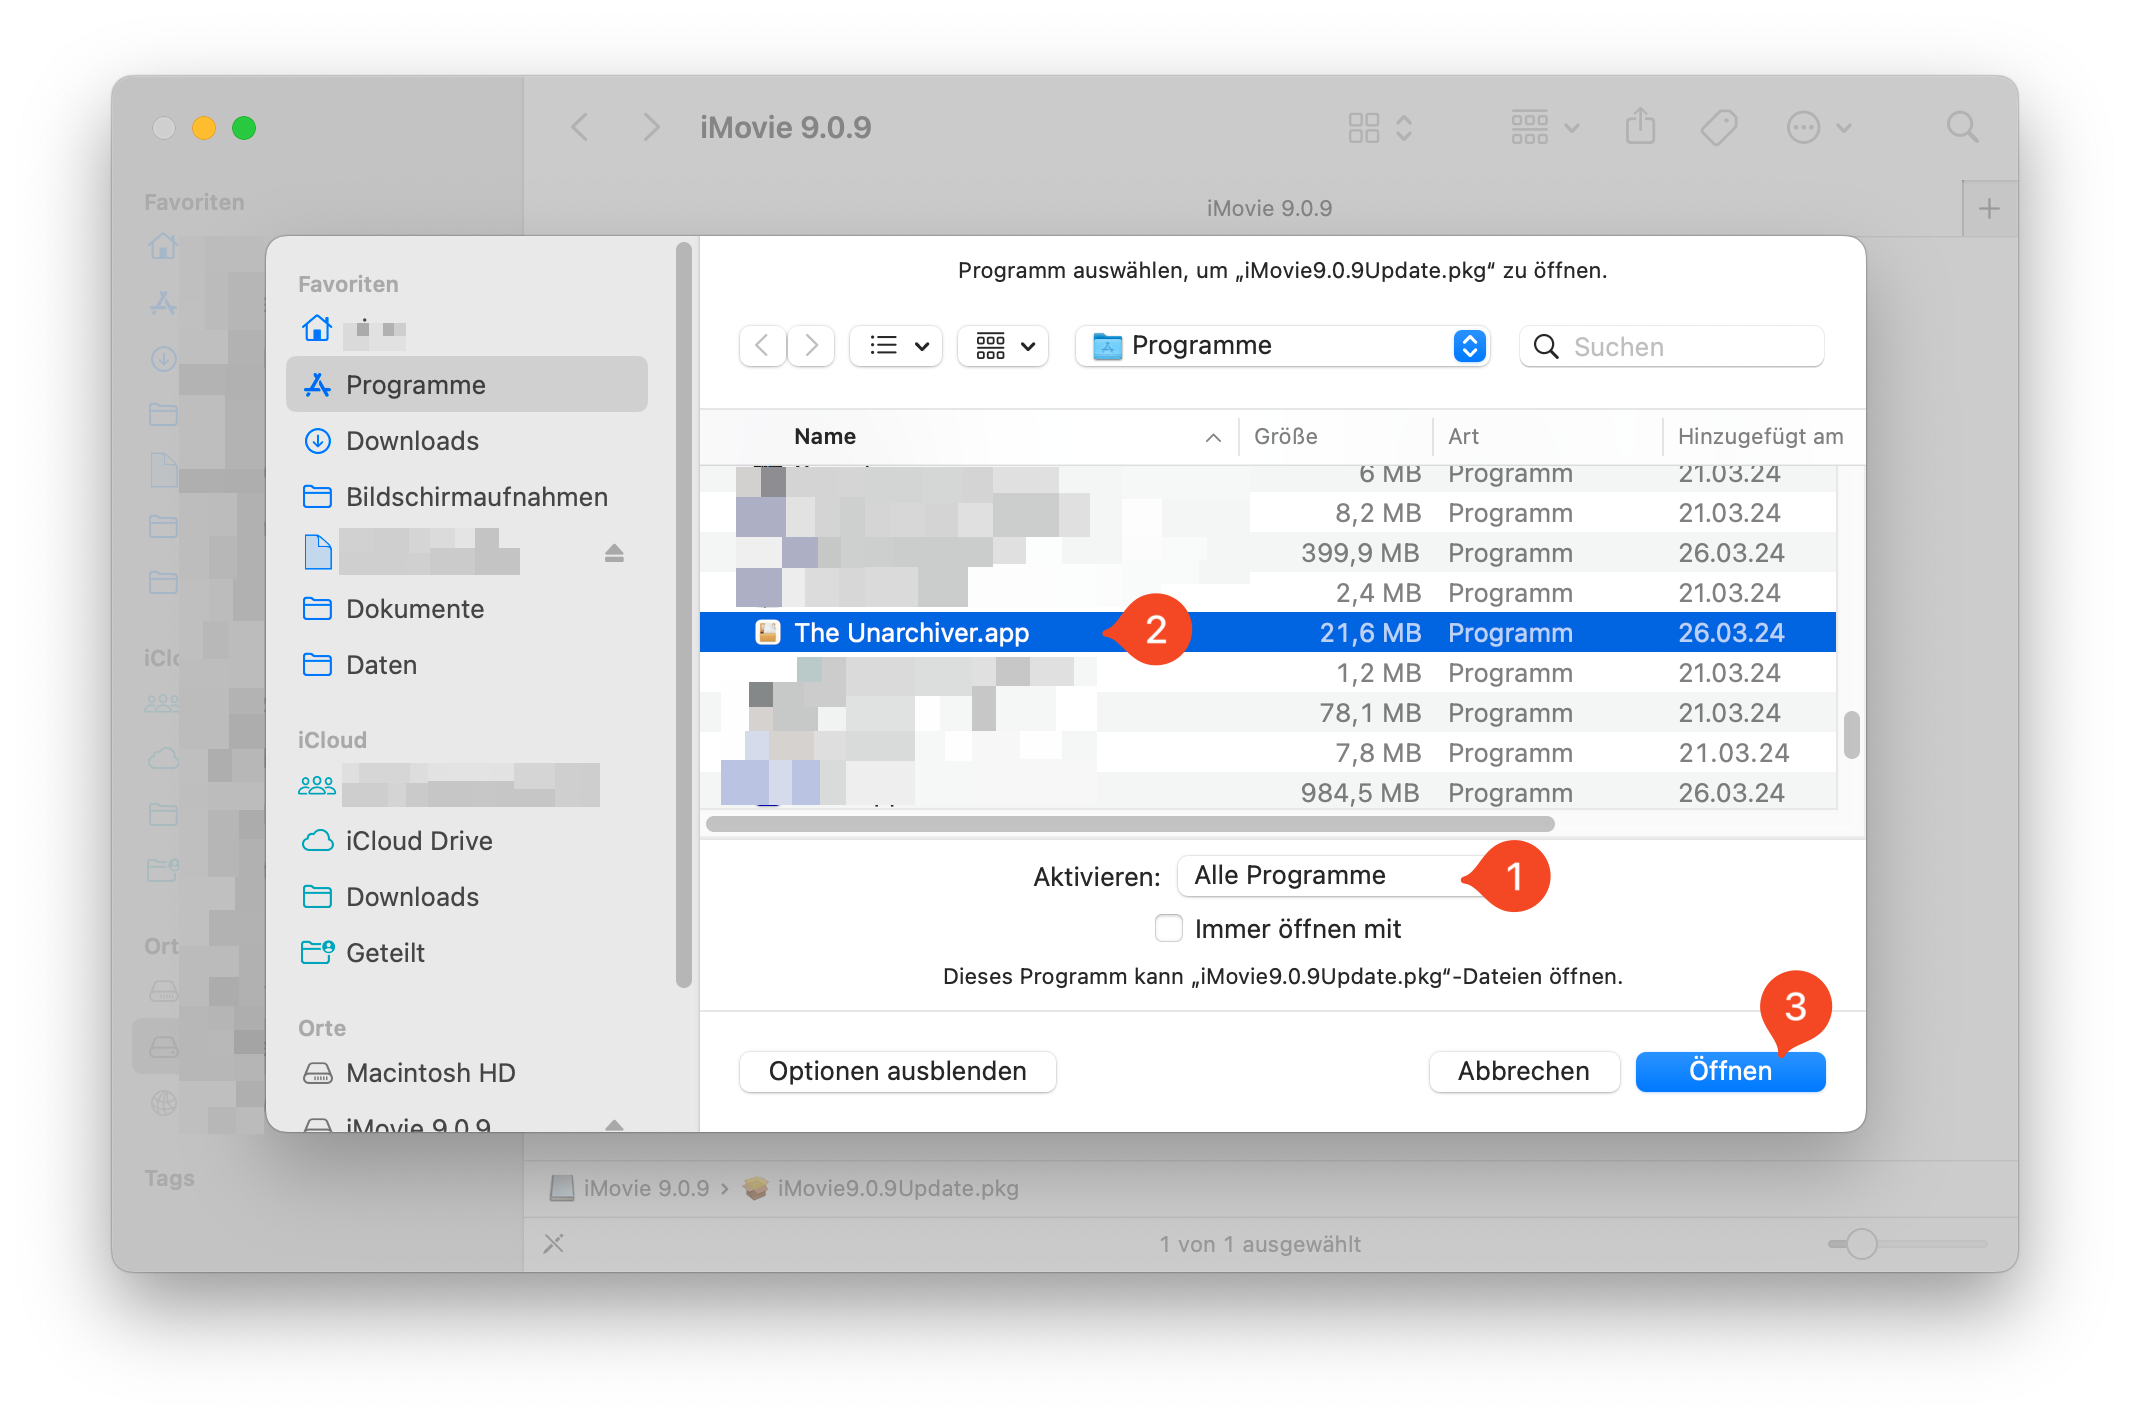Viewport: 2130px width, 1420px height.
Task: Eject the iMovie 9.0.9 volume in sidebar
Action: coord(614,1124)
